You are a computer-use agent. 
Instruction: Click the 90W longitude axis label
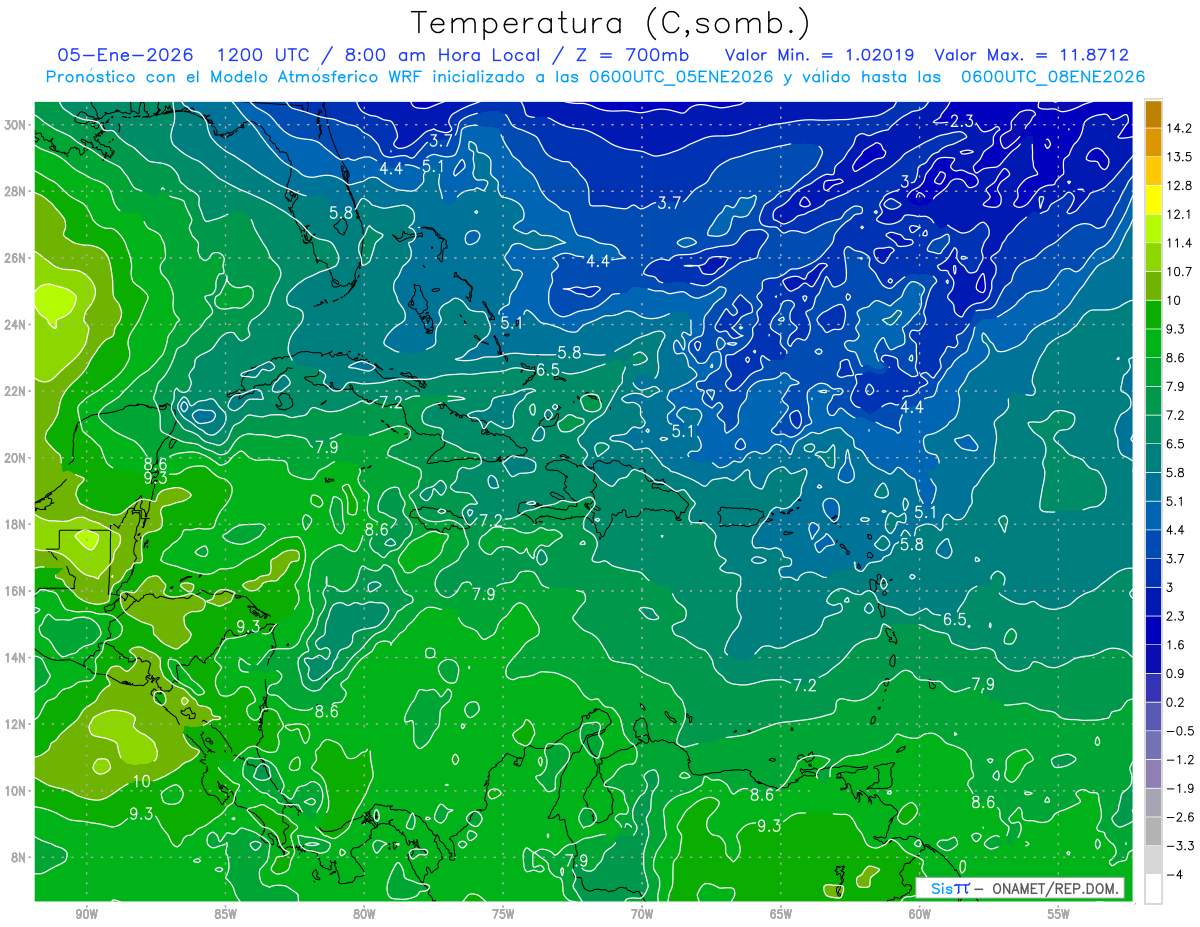point(86,915)
